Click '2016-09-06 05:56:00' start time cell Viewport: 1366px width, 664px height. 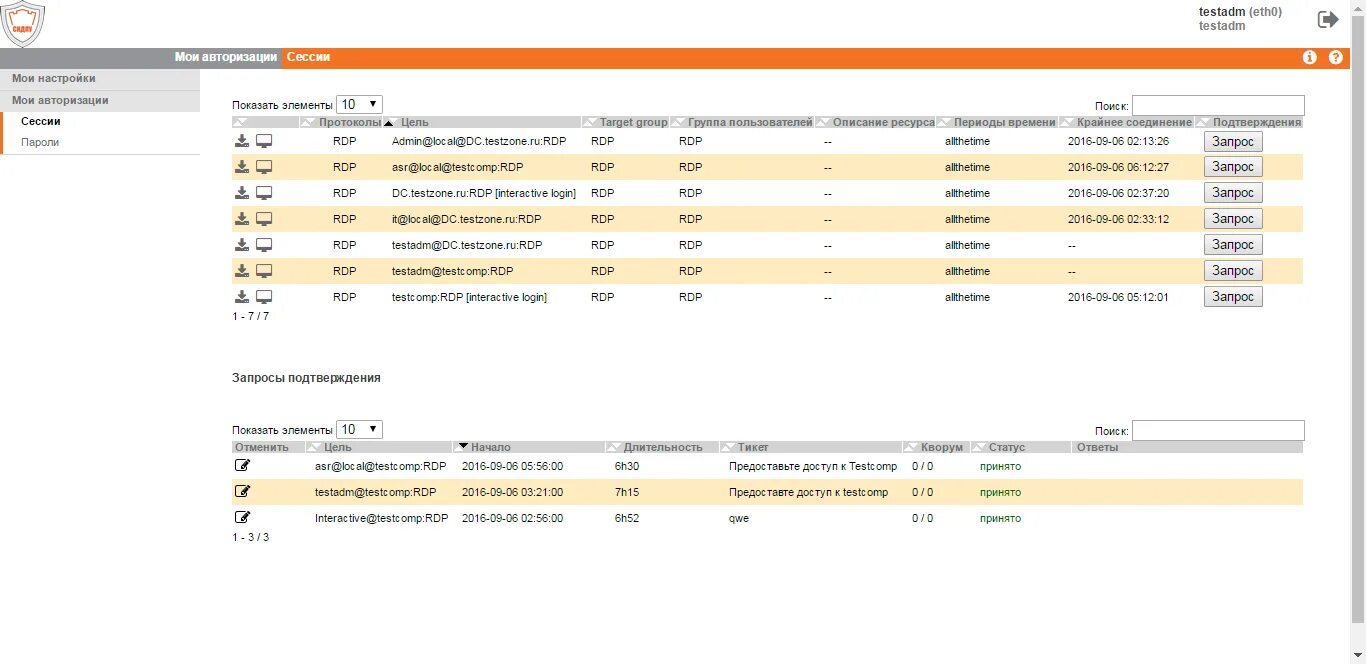pyautogui.click(x=512, y=466)
